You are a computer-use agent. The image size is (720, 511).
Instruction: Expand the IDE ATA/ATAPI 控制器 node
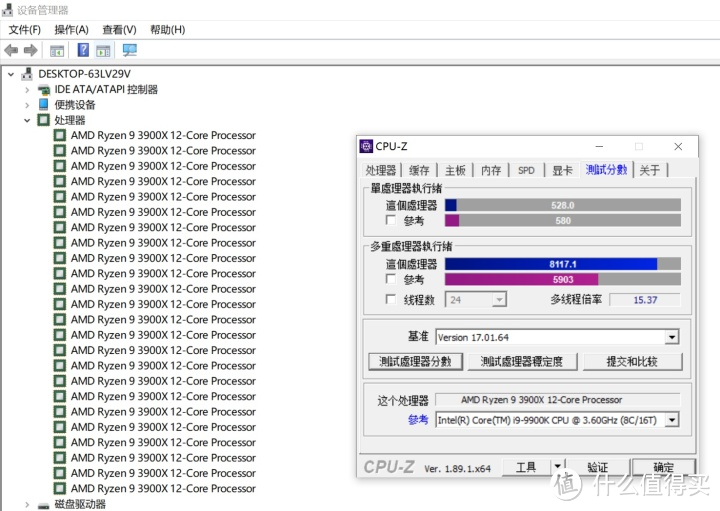point(27,90)
